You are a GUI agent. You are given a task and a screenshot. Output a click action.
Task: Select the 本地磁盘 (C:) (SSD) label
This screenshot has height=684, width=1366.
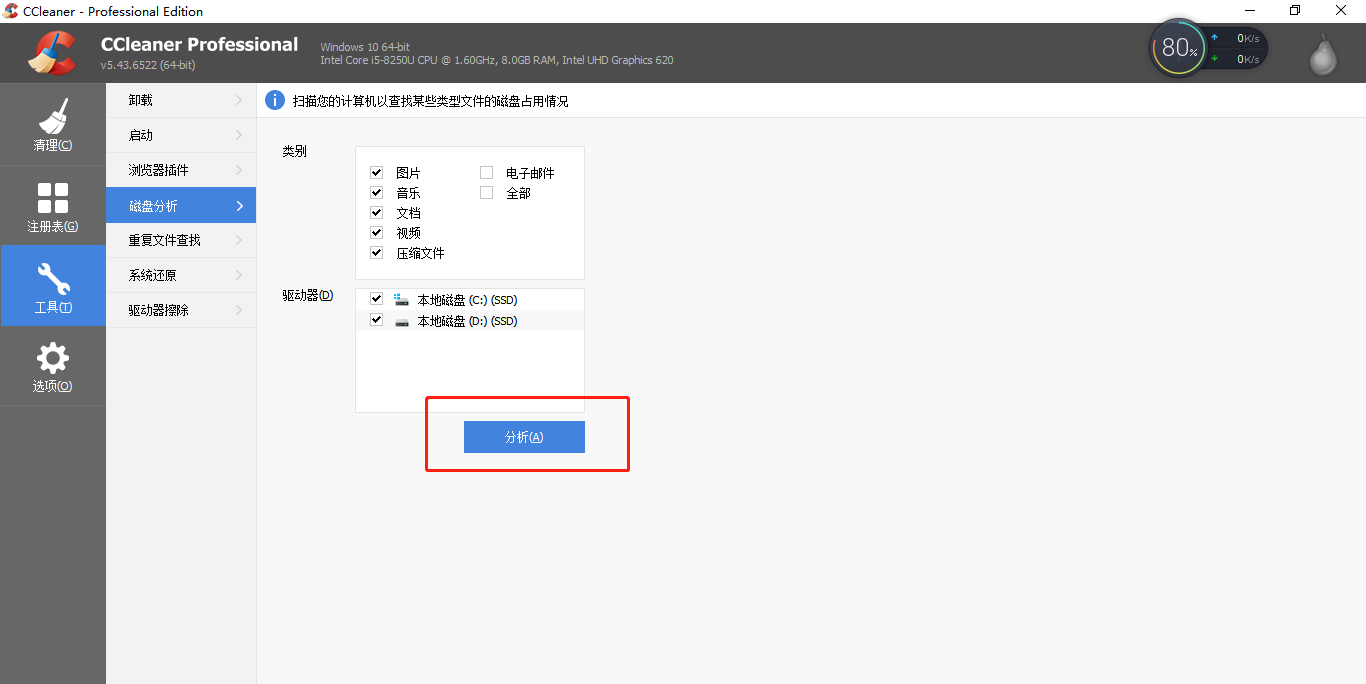click(467, 300)
